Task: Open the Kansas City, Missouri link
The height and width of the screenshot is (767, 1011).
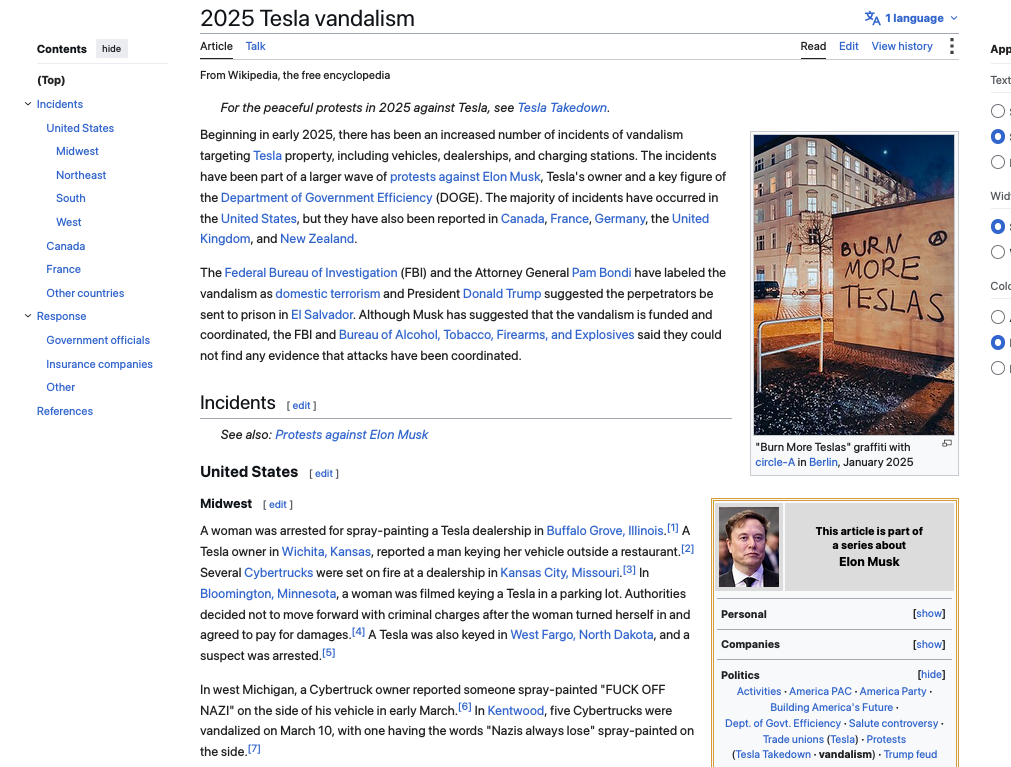Action: pyautogui.click(x=560, y=572)
